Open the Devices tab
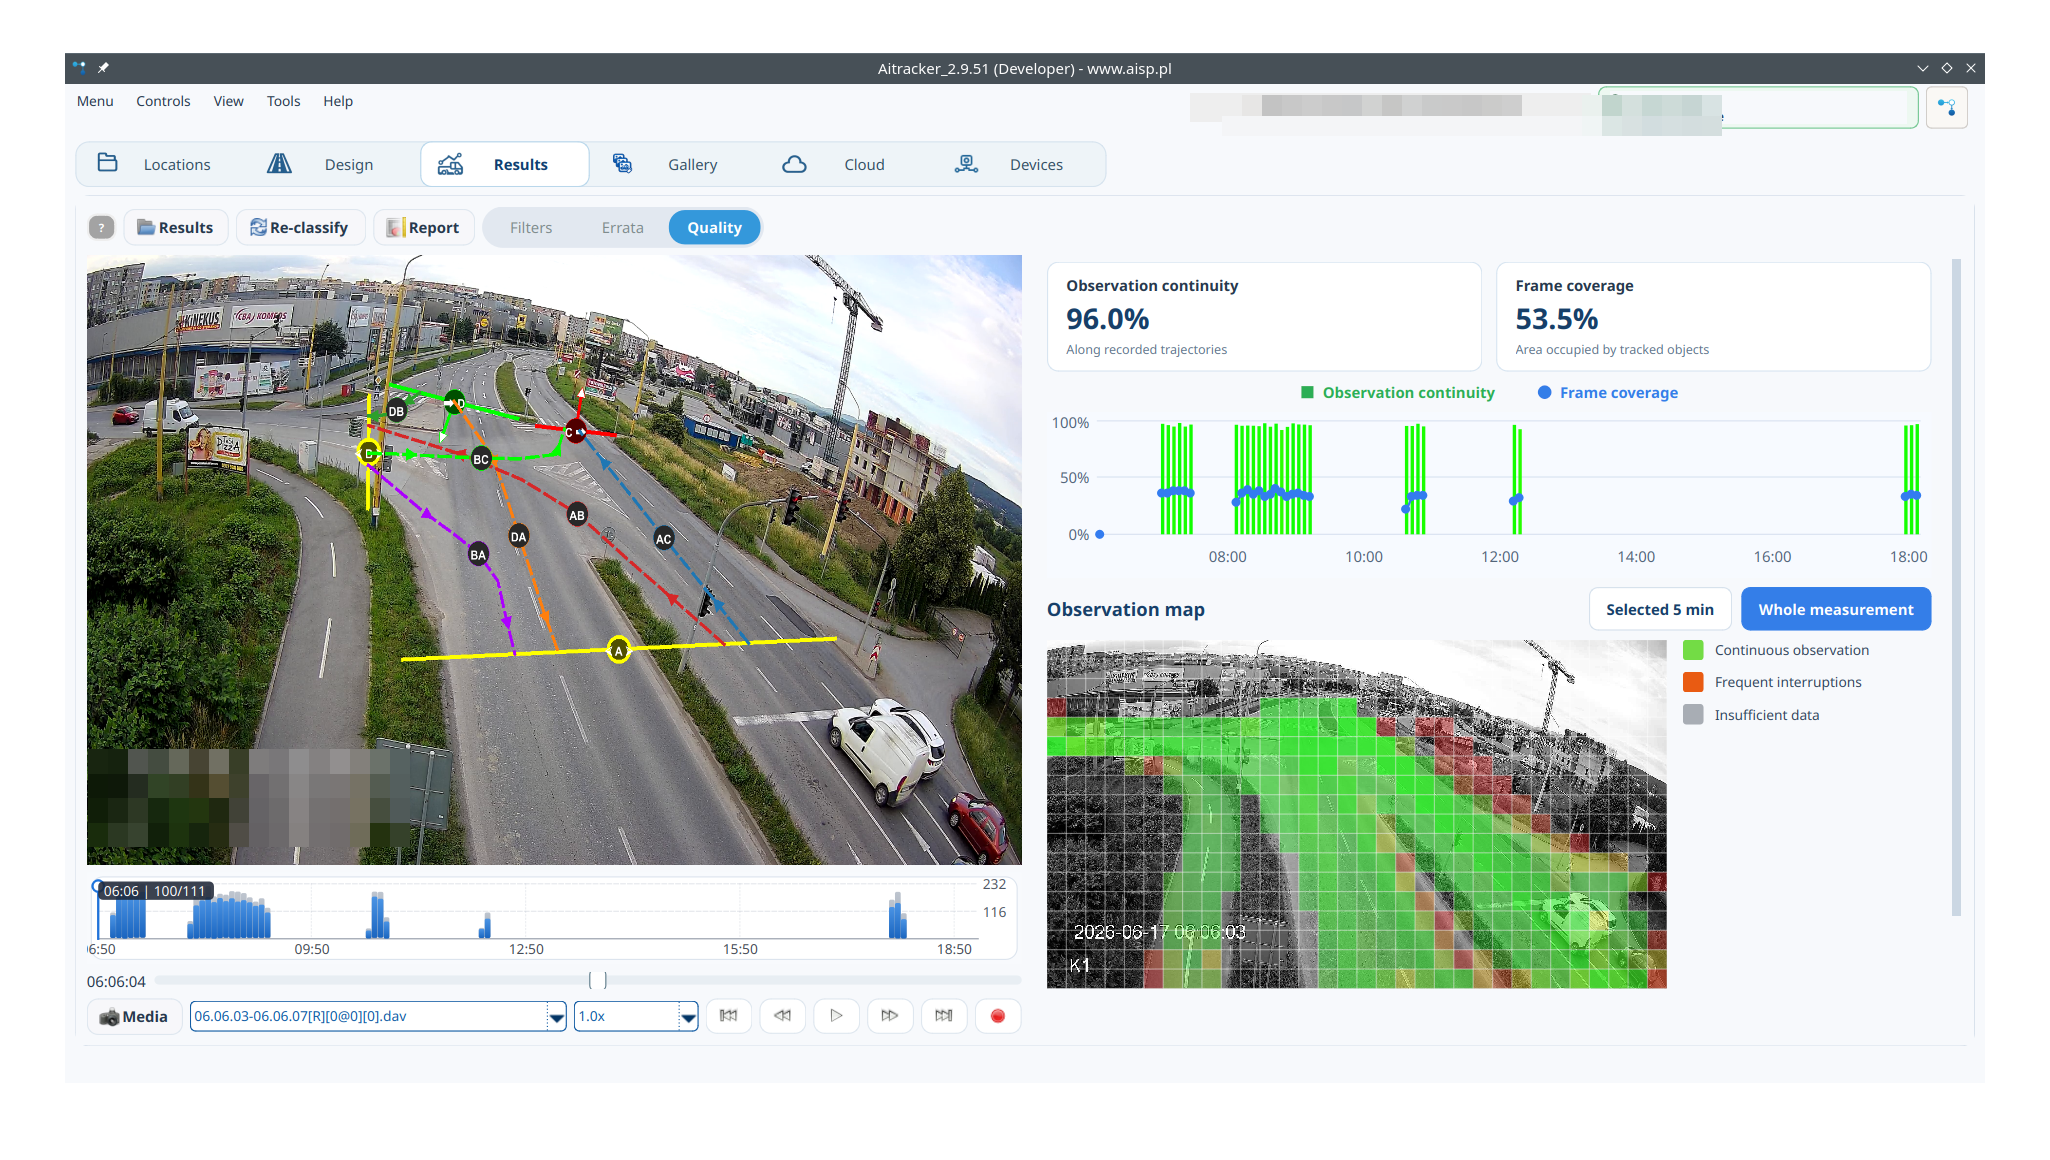Screen dimensions: 2050x1160 point(1010,164)
